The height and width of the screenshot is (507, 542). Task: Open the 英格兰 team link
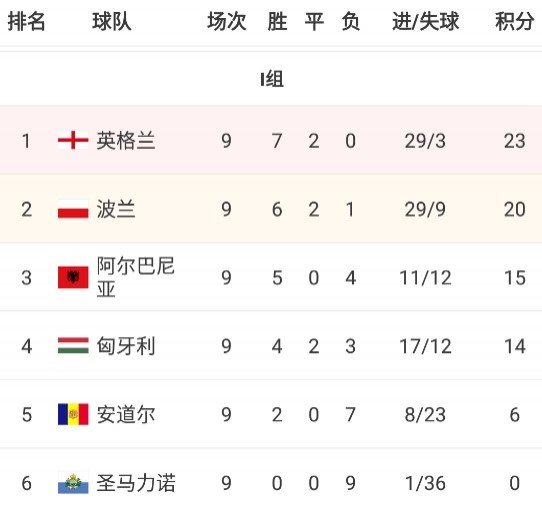pos(126,141)
